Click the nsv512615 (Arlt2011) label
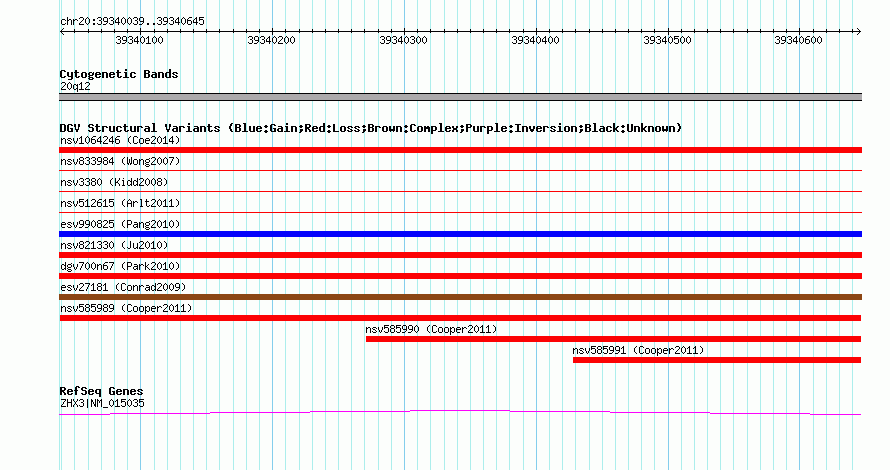The image size is (890, 470). coord(120,203)
